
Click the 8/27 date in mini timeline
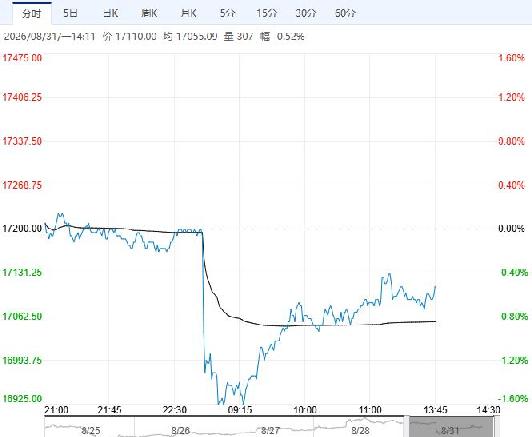coord(270,431)
